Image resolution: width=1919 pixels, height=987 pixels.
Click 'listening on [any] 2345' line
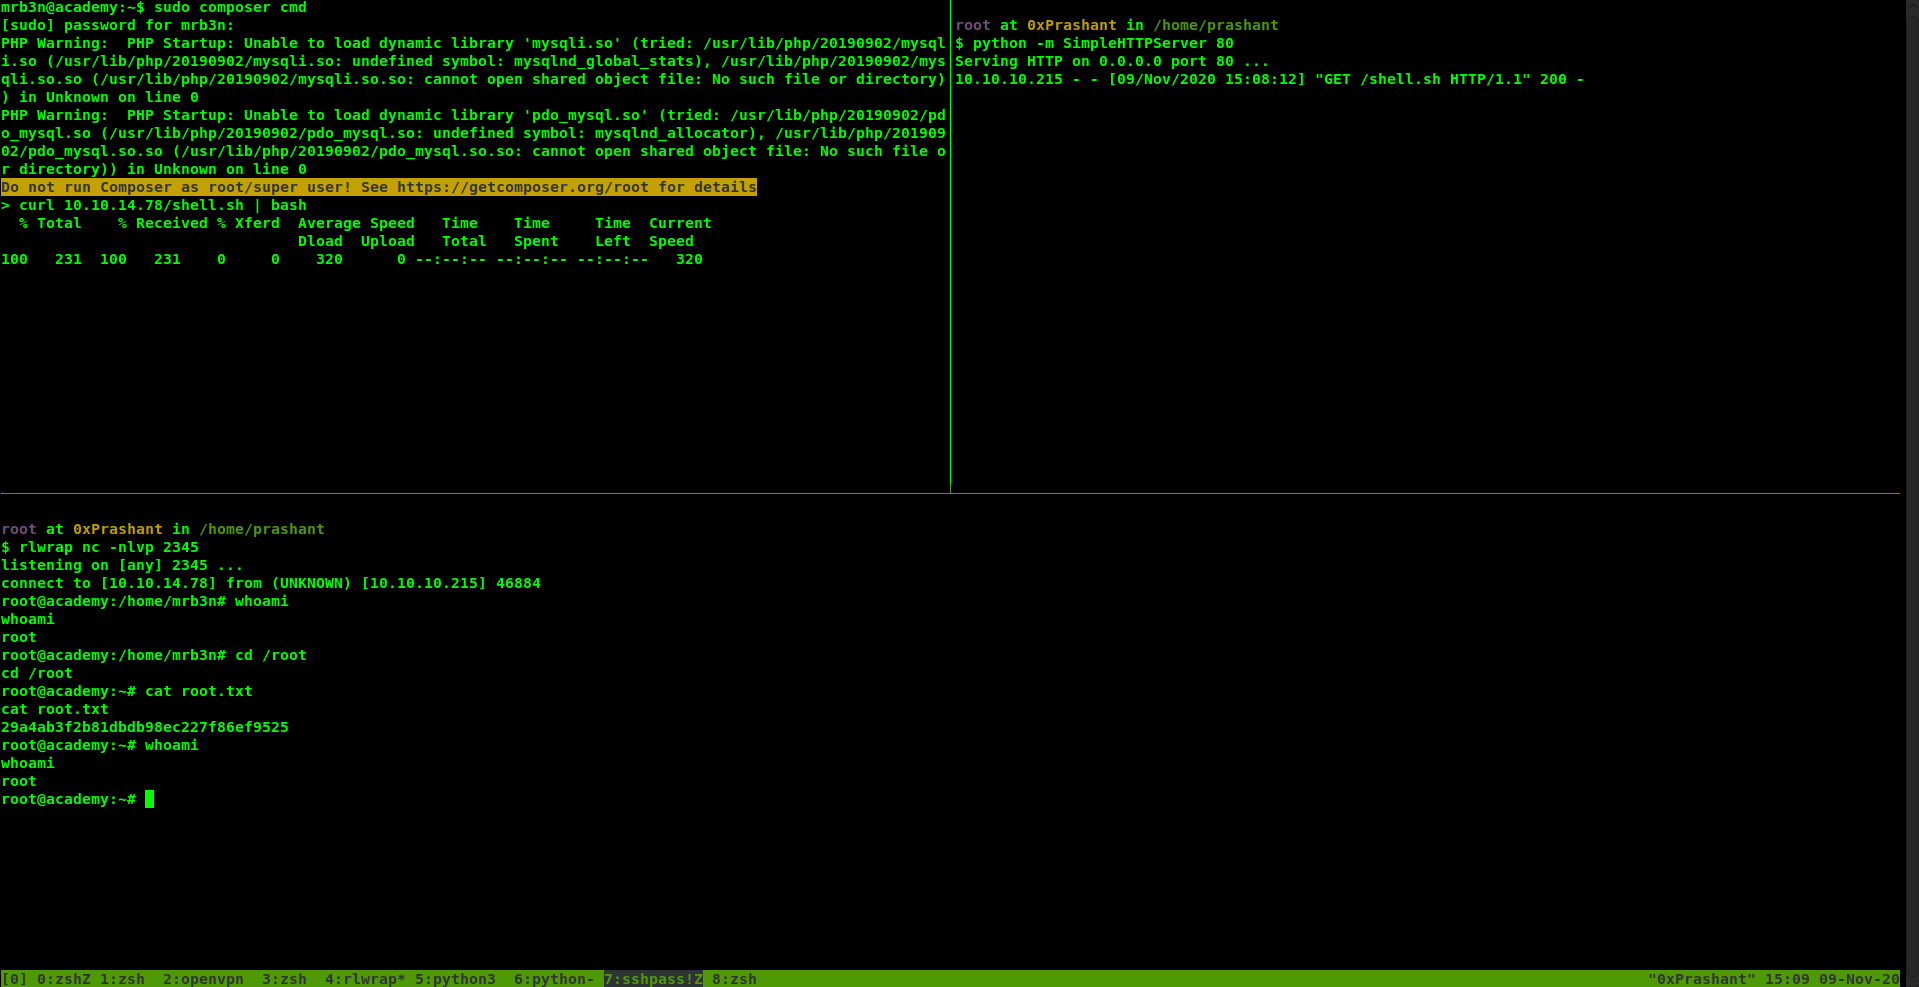(x=122, y=565)
